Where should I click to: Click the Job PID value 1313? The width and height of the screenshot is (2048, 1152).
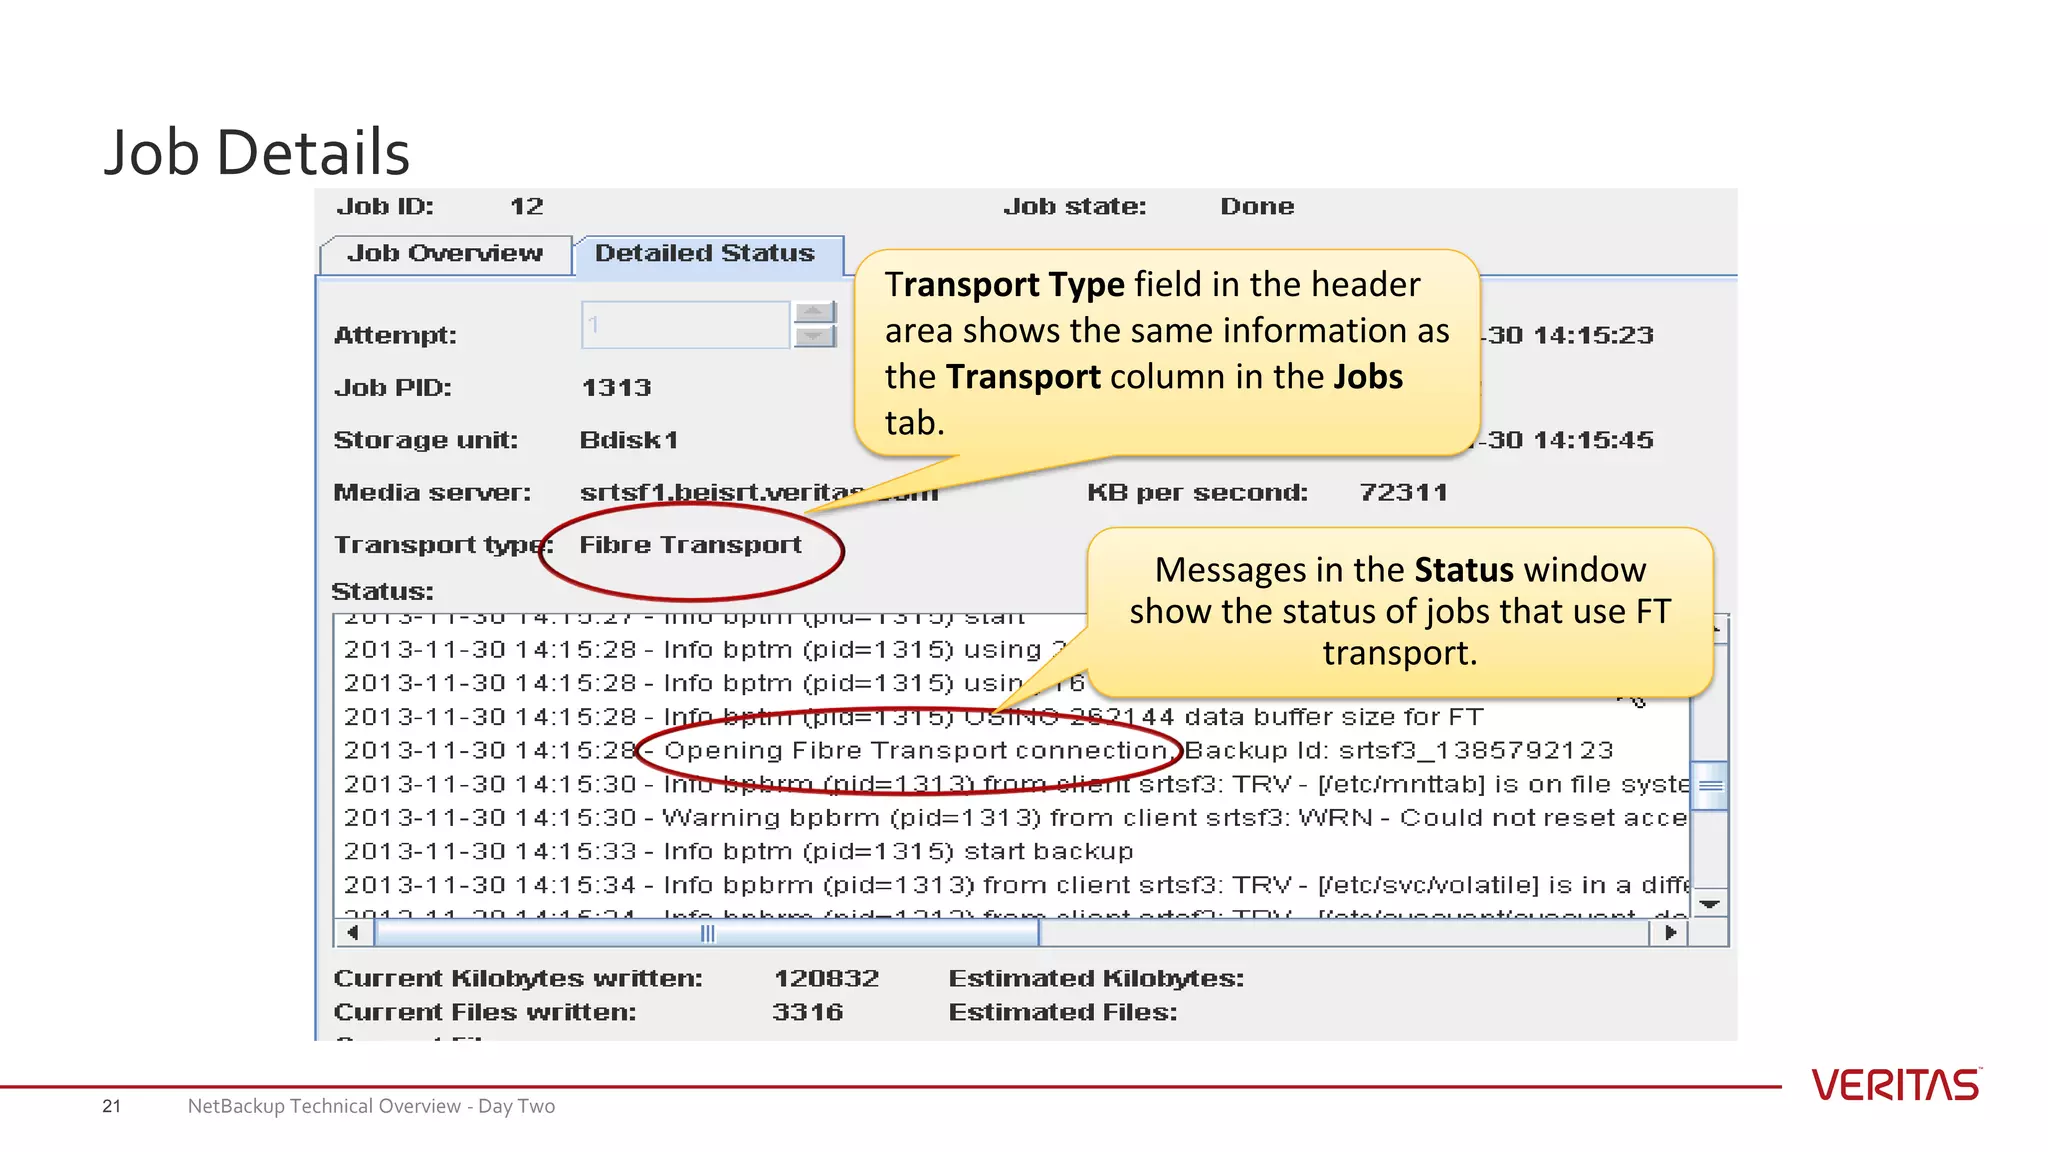616,388
